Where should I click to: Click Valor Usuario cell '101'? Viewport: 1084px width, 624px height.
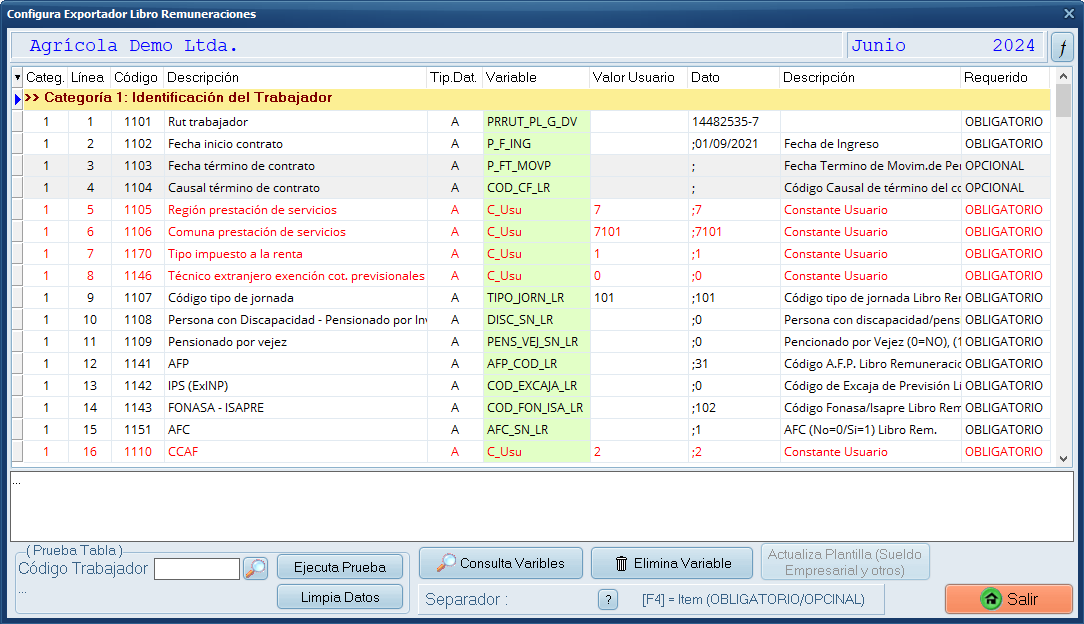coord(639,298)
